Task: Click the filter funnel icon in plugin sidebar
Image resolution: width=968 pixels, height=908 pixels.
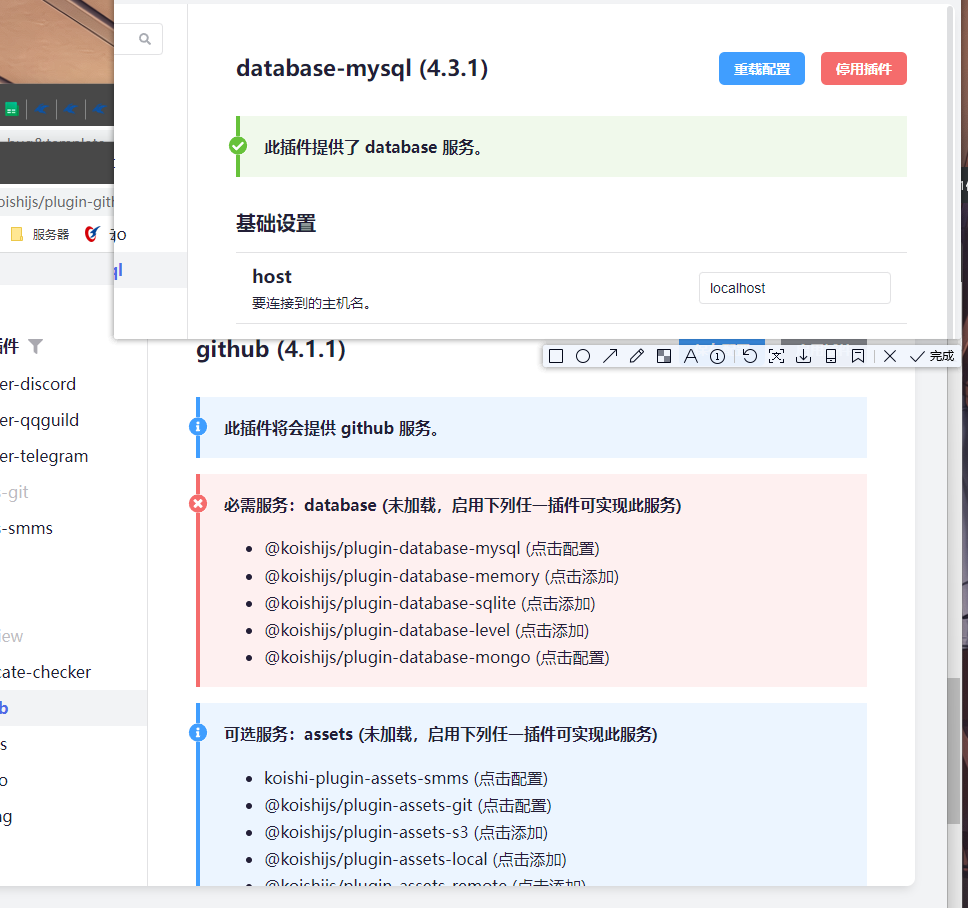Action: point(36,346)
